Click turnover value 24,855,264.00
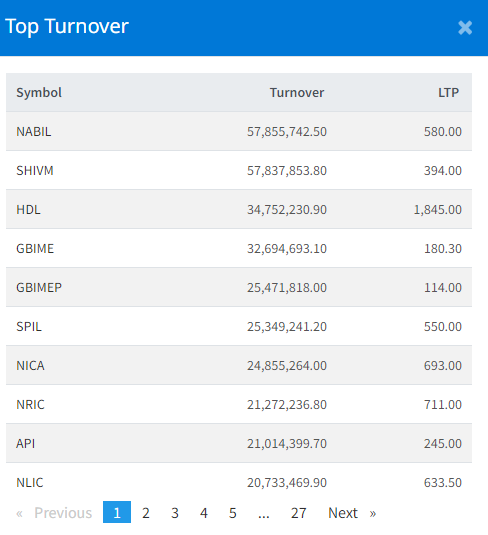Viewport: 488px width, 535px height. click(287, 365)
